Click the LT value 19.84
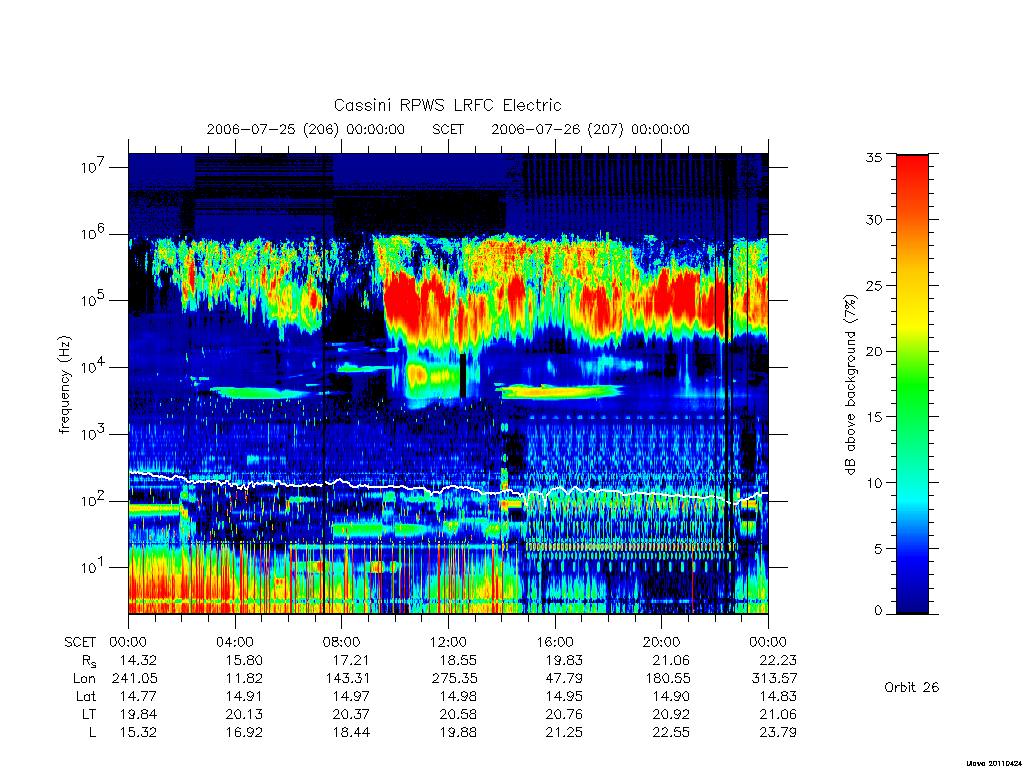This screenshot has width=1024, height=768. pos(138,714)
